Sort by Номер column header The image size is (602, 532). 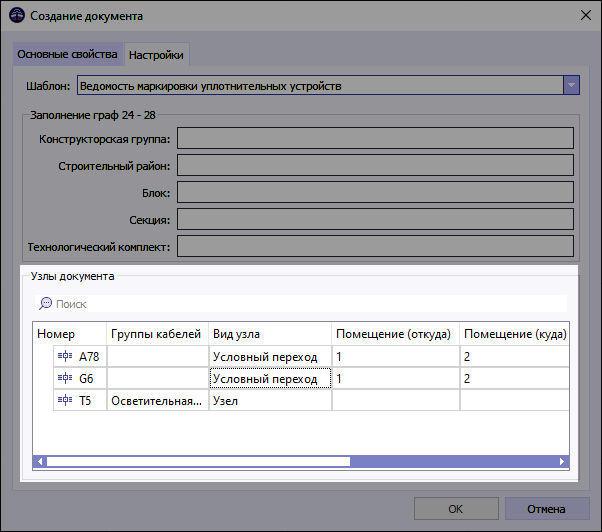(69, 334)
